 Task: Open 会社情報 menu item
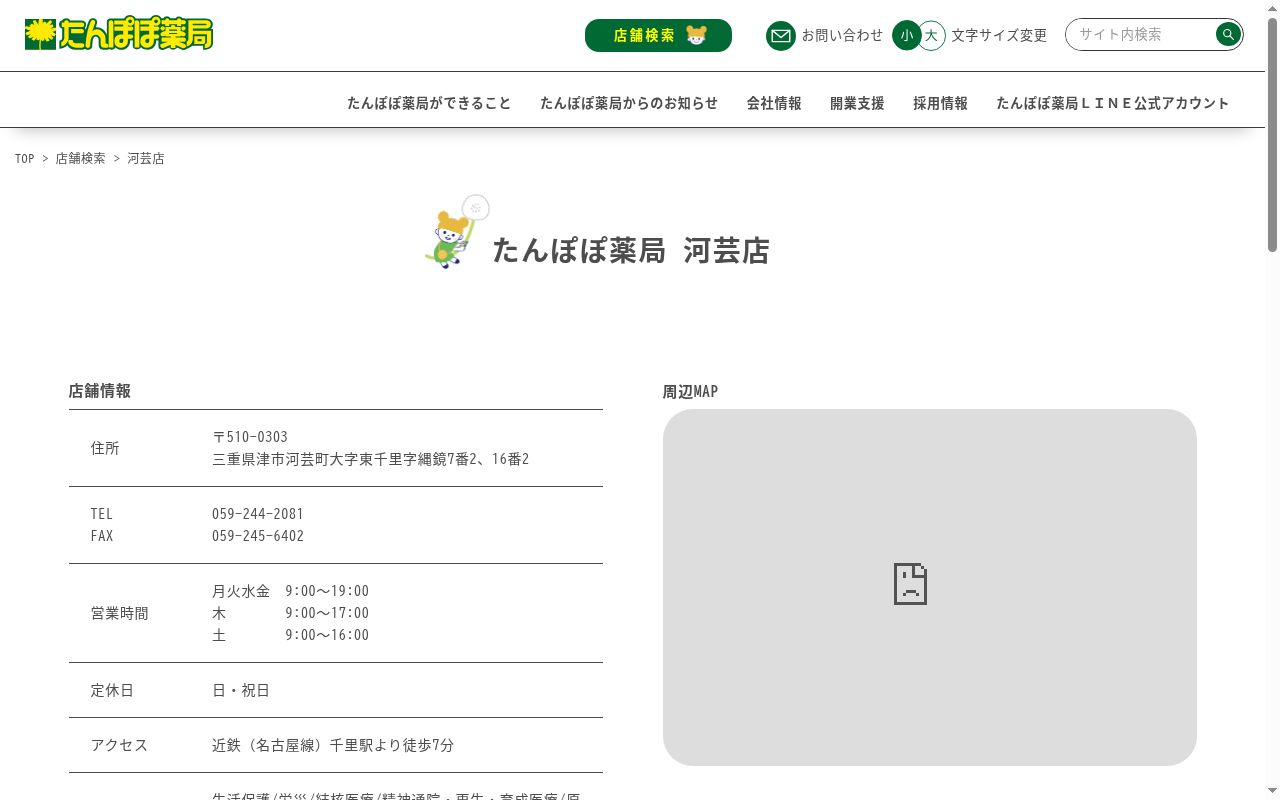point(774,103)
